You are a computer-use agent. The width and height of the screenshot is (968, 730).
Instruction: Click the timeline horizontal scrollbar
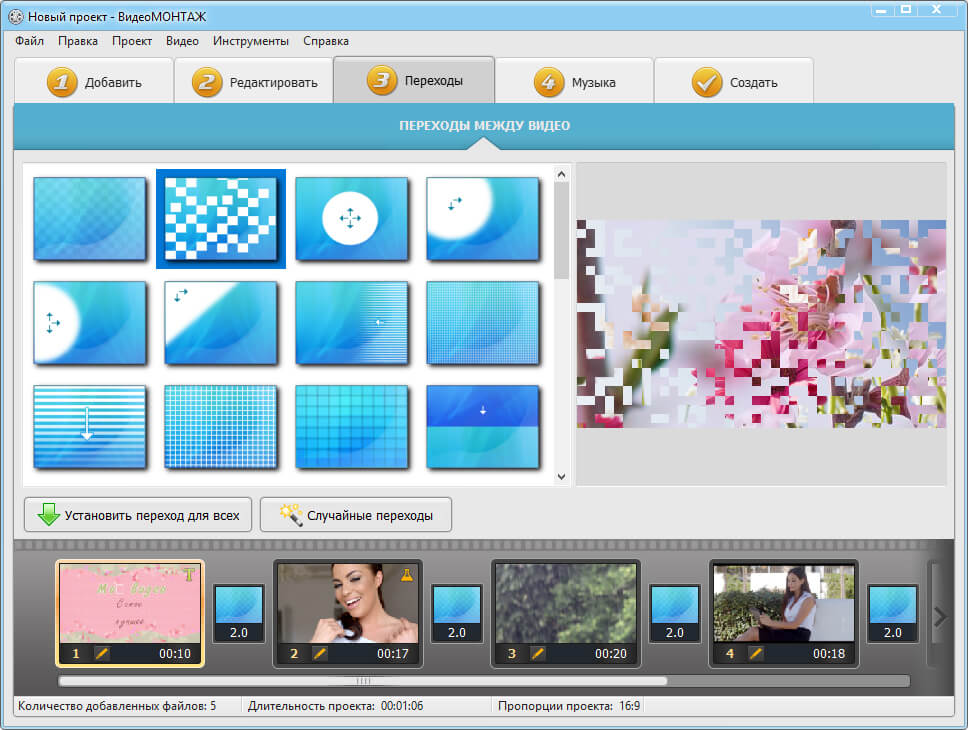(x=363, y=681)
